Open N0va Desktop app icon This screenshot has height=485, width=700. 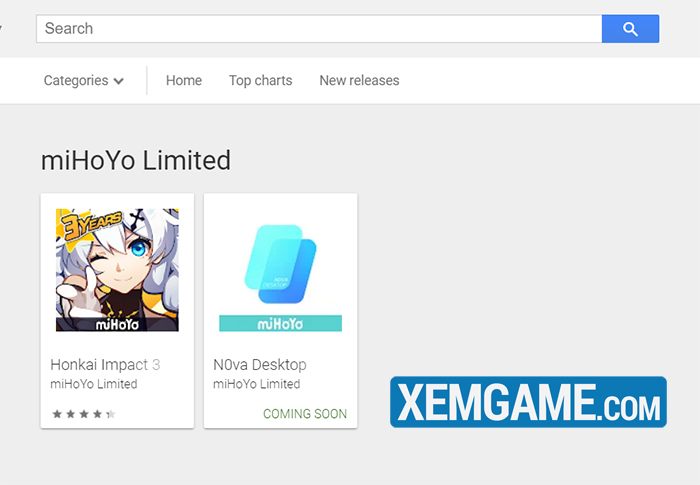[x=280, y=270]
